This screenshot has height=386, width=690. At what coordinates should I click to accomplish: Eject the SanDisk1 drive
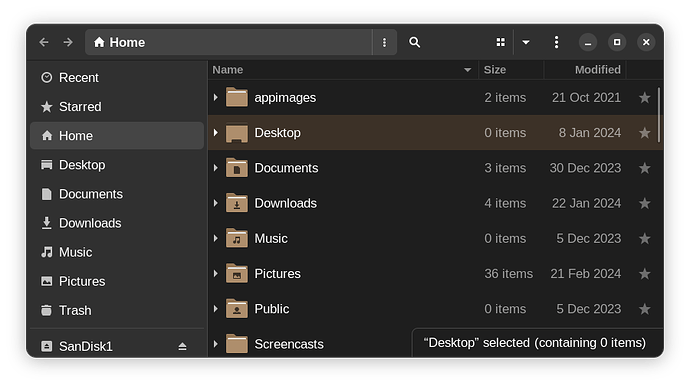tap(182, 346)
